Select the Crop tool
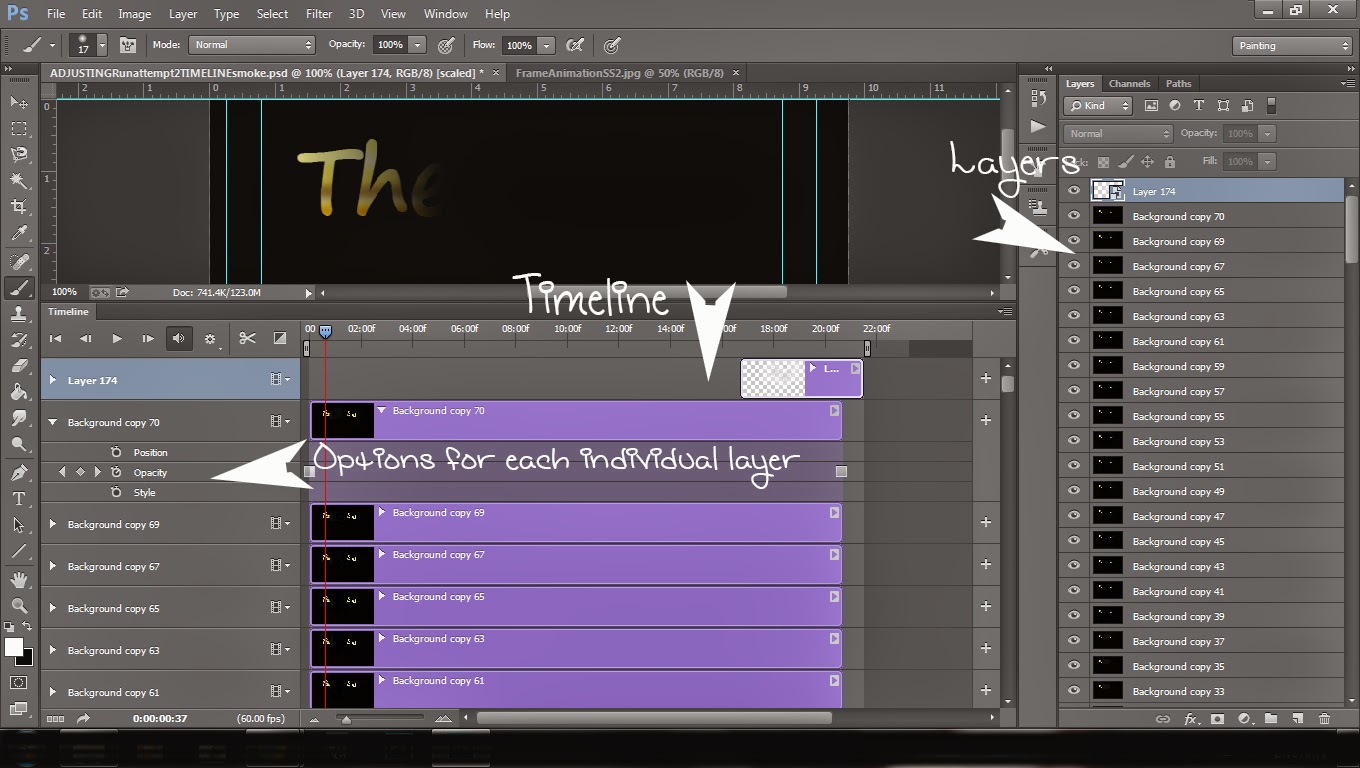 (18, 203)
